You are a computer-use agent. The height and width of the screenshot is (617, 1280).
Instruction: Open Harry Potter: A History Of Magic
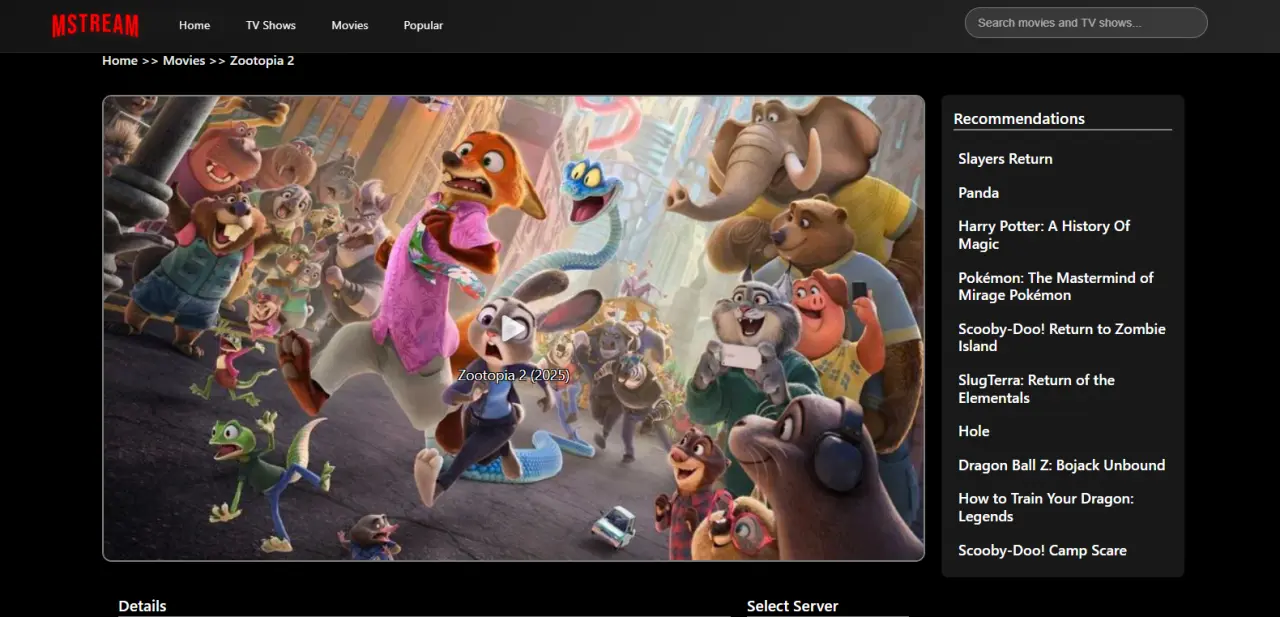1044,235
